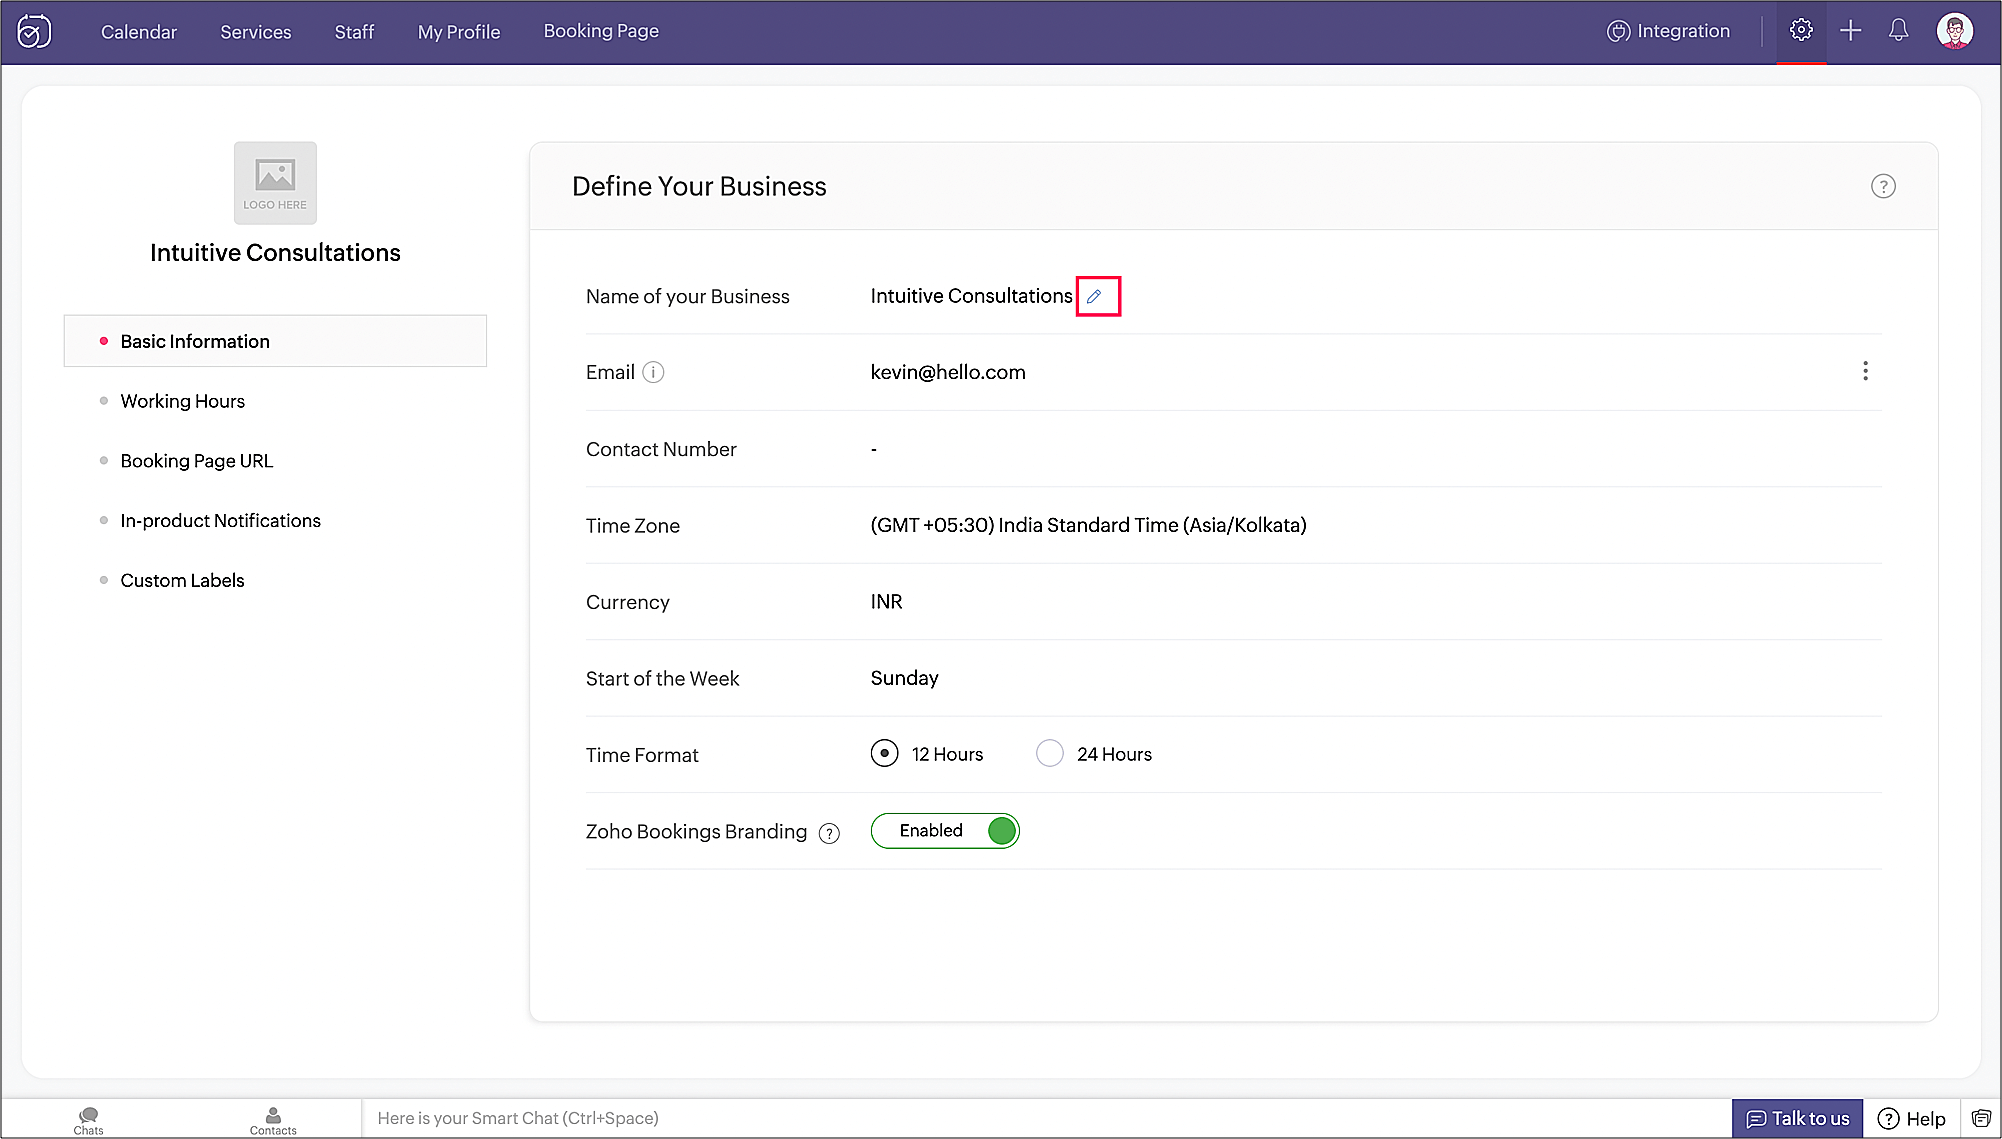The width and height of the screenshot is (2002, 1139).
Task: Click the Integration link
Action: click(x=1684, y=31)
